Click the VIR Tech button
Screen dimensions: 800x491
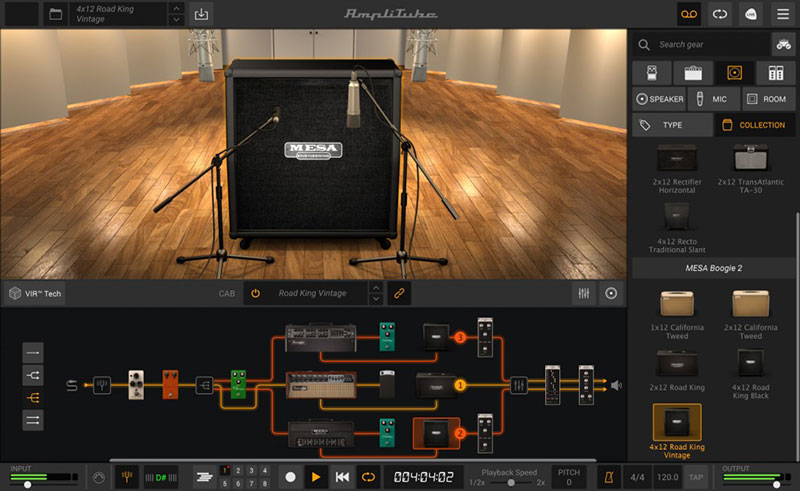[x=35, y=293]
